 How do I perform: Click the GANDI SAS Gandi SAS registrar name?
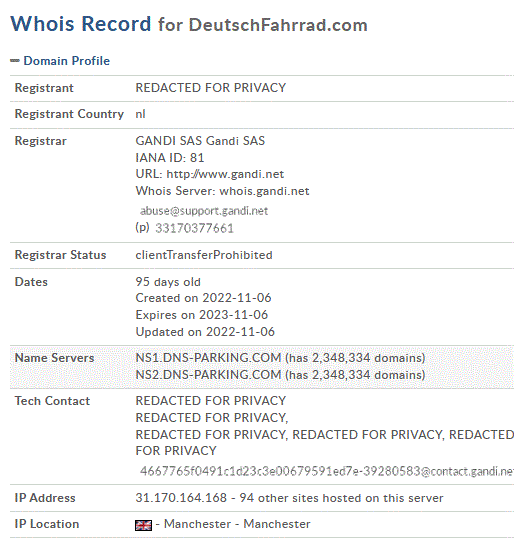click(200, 141)
